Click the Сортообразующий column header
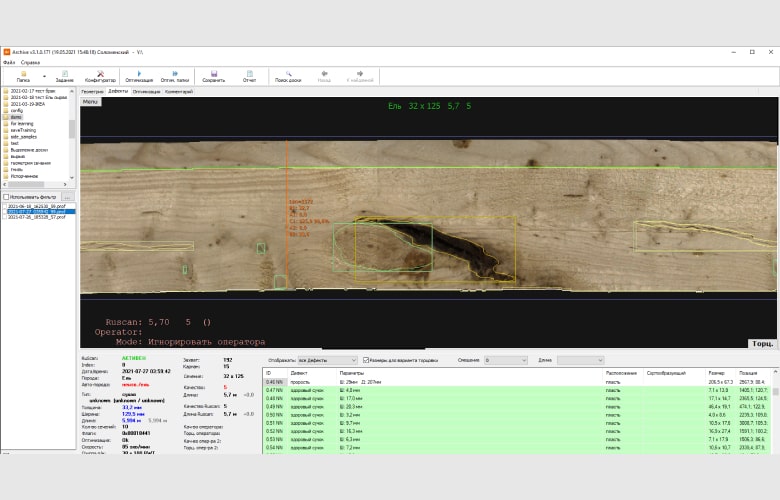This screenshot has height=500, width=780. pos(674,373)
